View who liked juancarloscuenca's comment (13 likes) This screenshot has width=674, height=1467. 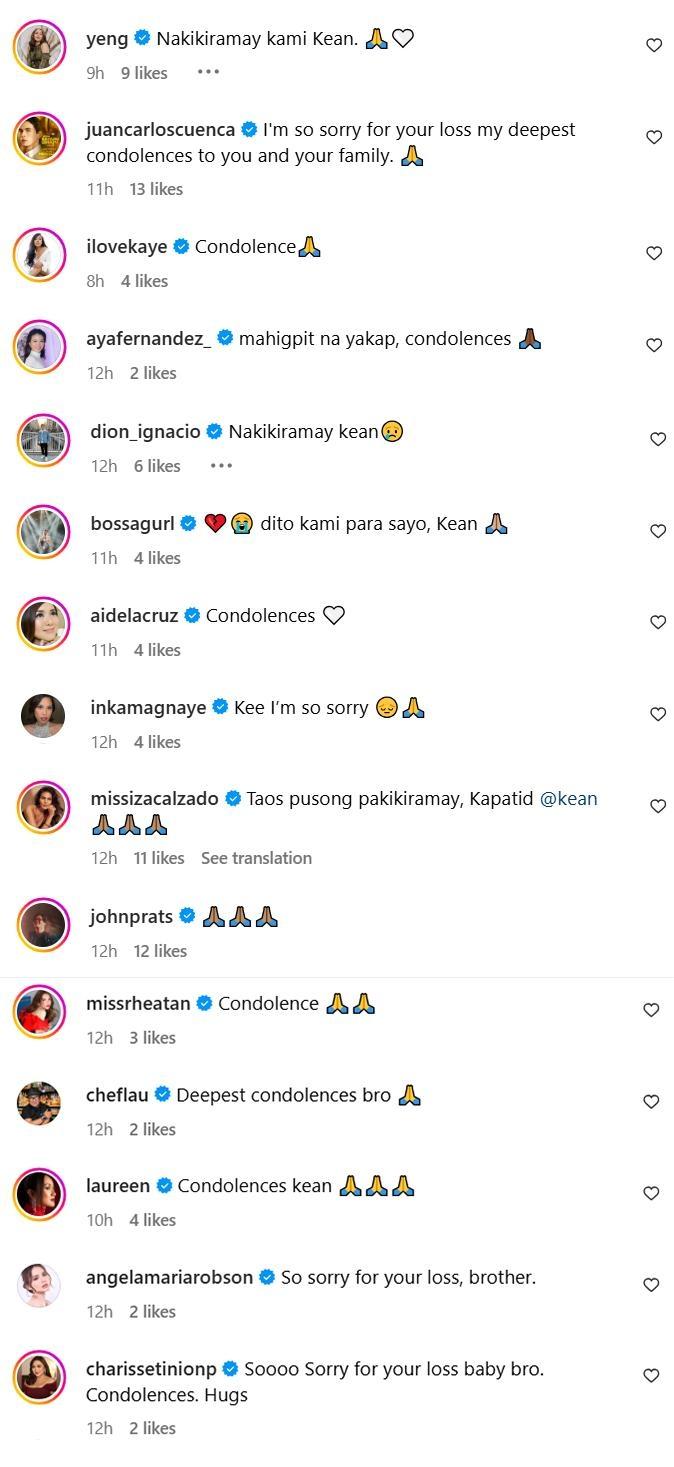click(x=156, y=189)
